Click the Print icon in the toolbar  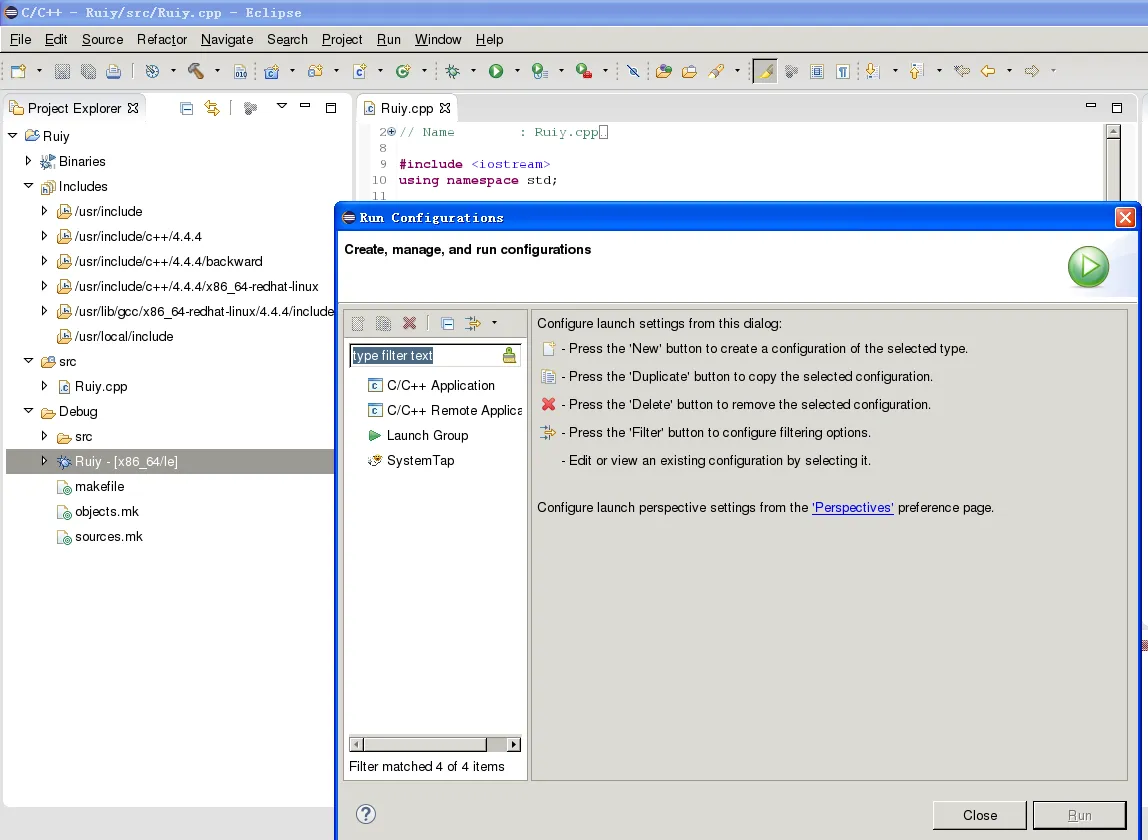click(113, 71)
